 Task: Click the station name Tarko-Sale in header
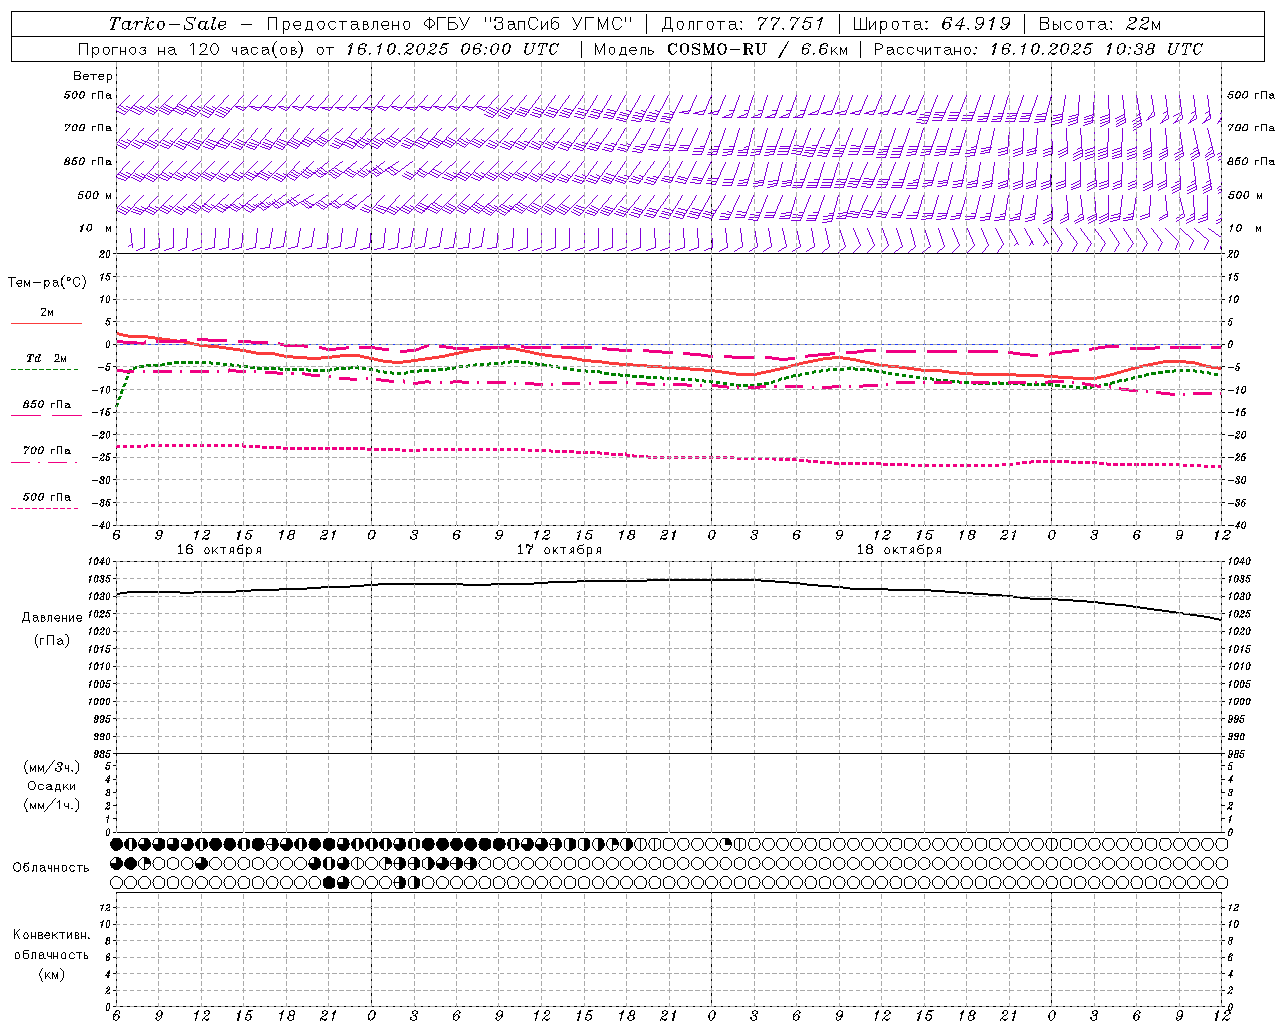[167, 24]
